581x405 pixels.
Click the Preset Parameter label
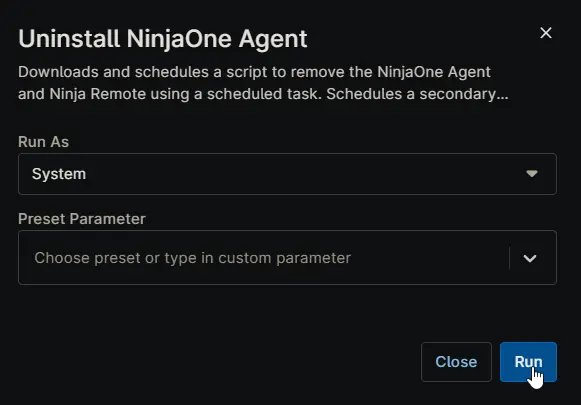(x=82, y=219)
